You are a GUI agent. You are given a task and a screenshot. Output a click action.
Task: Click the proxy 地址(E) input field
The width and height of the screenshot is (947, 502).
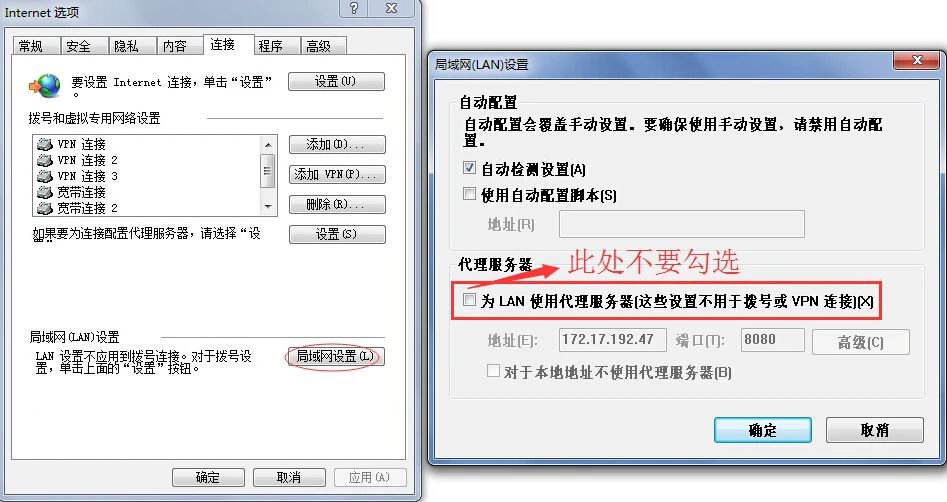613,339
